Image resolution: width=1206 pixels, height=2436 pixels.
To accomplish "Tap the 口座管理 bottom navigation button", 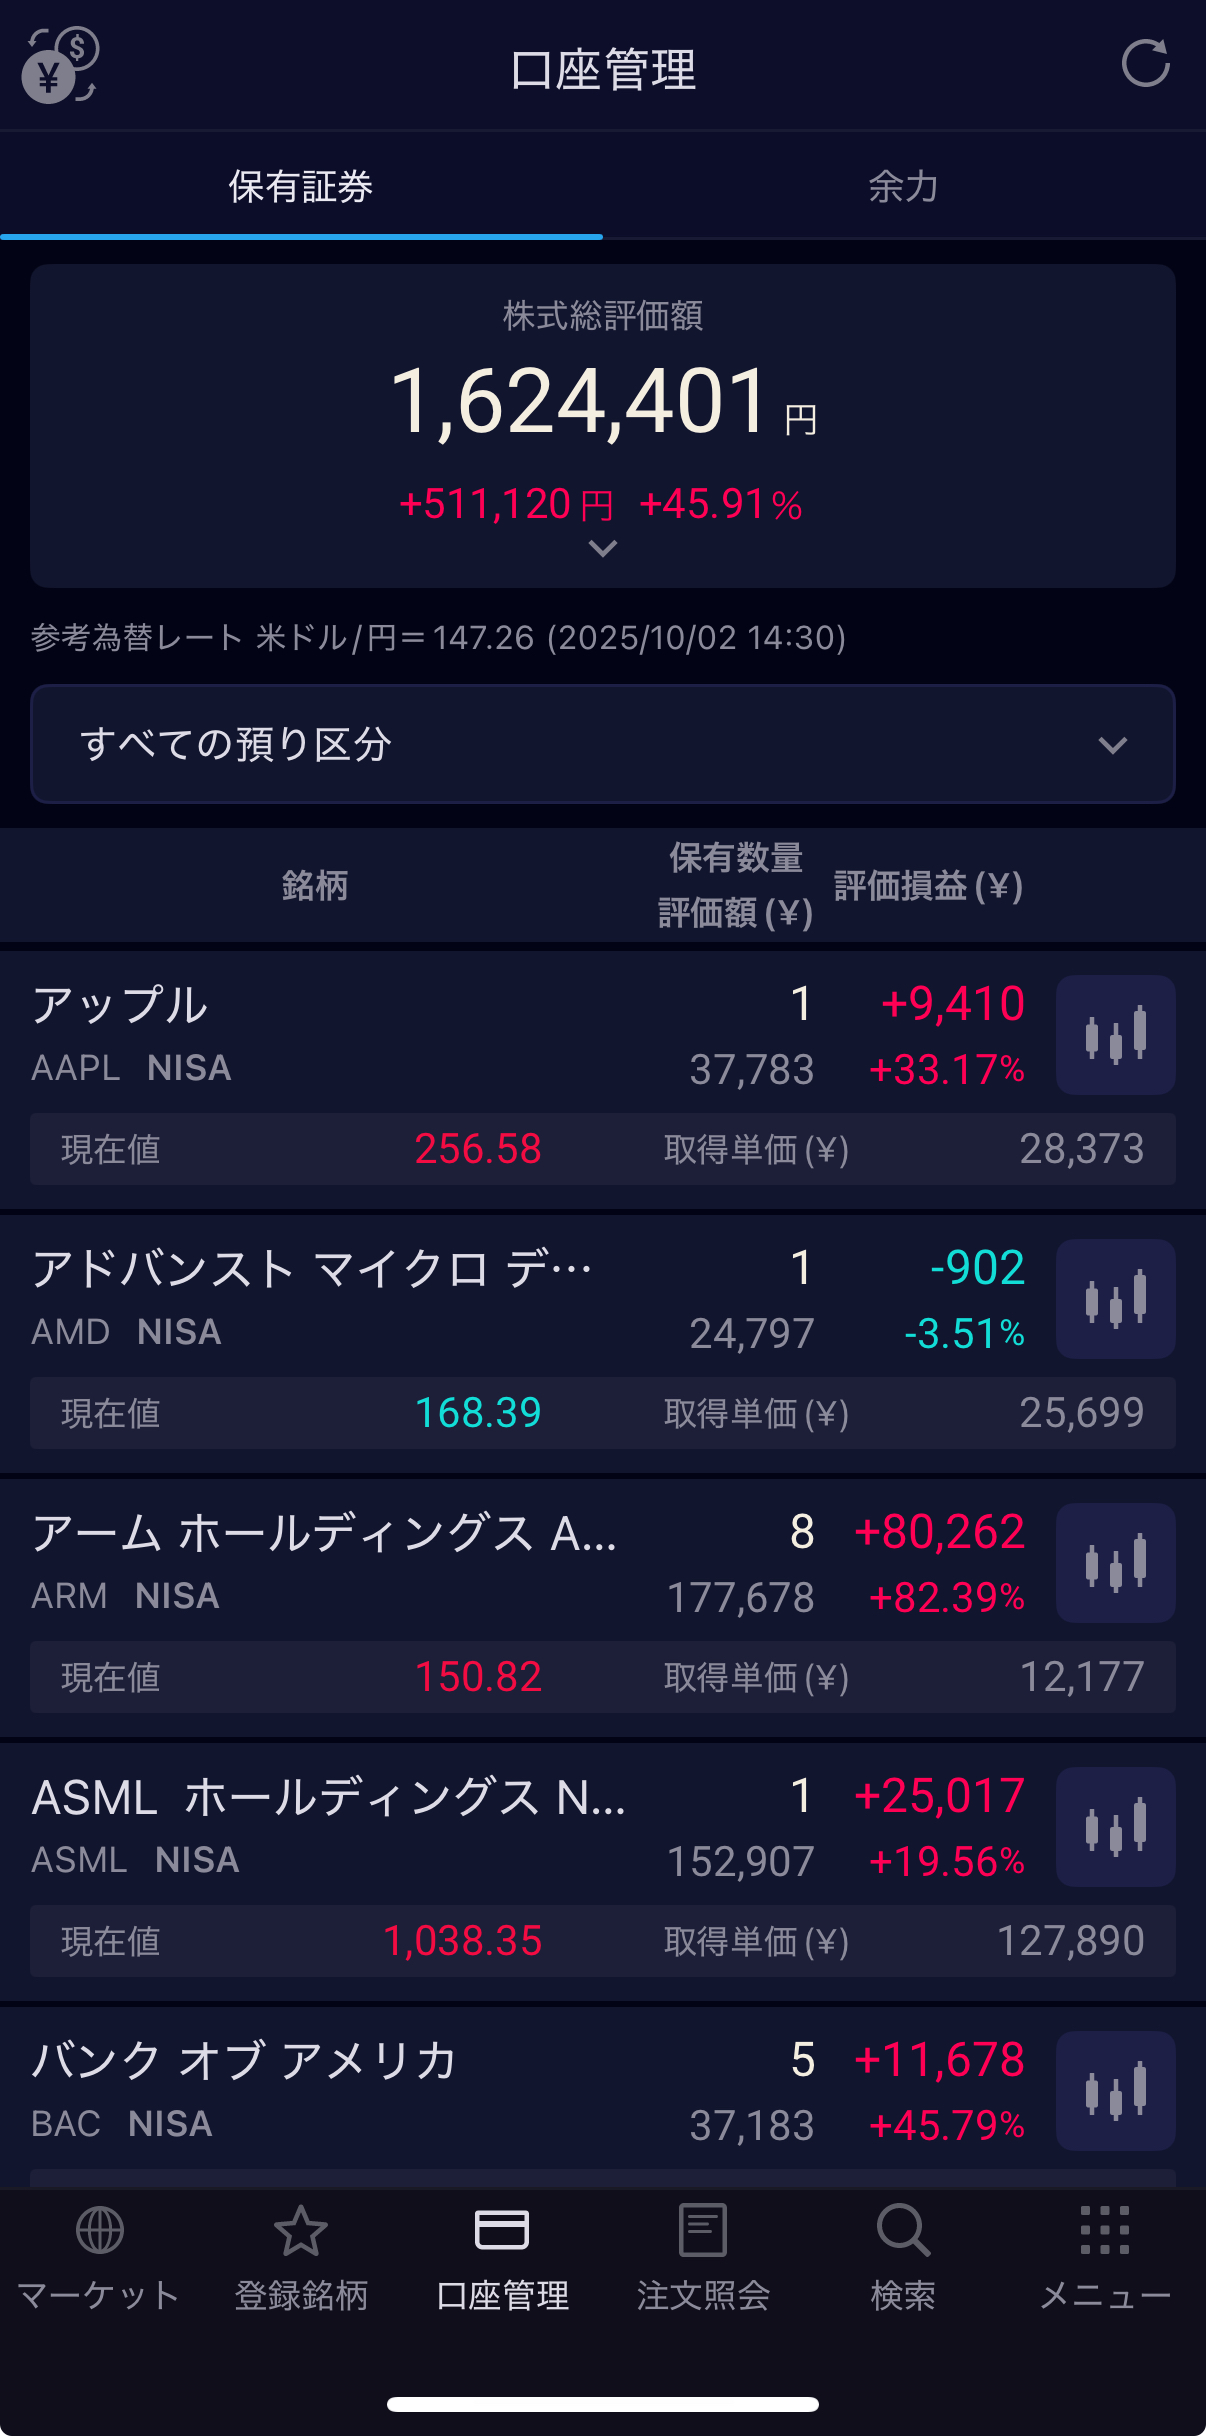I will [502, 2250].
